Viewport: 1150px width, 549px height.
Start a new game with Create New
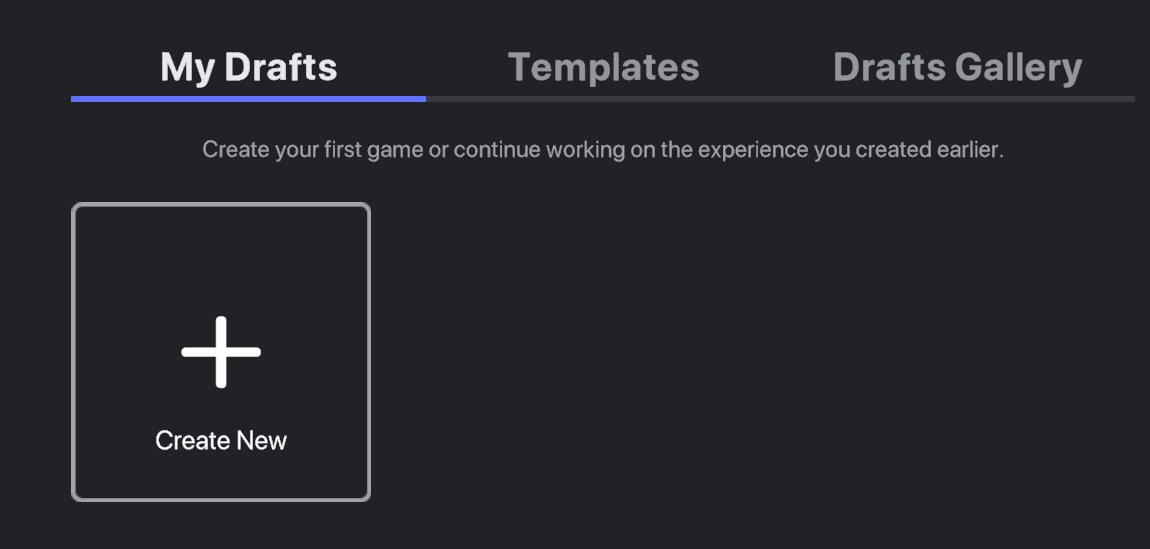[221, 441]
